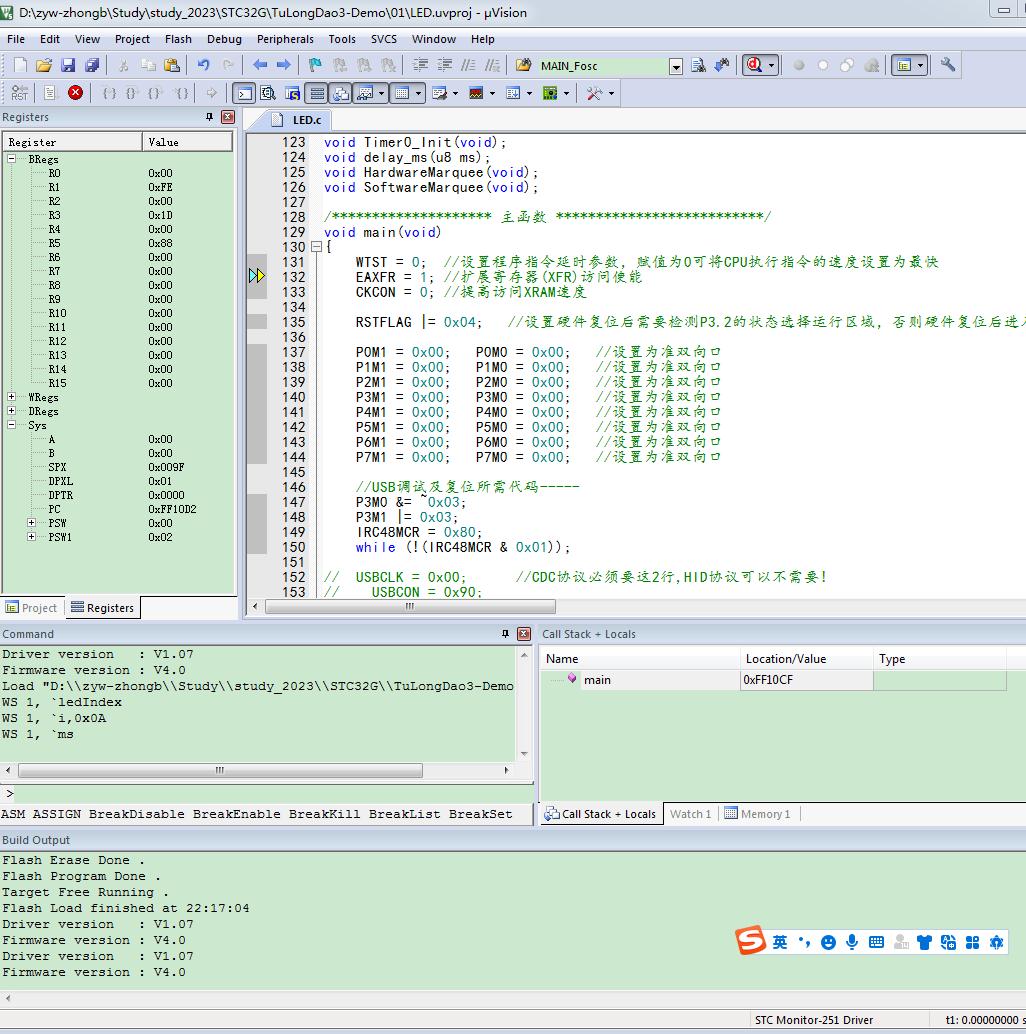Close the Command panel
1026x1034 pixels.
click(524, 634)
